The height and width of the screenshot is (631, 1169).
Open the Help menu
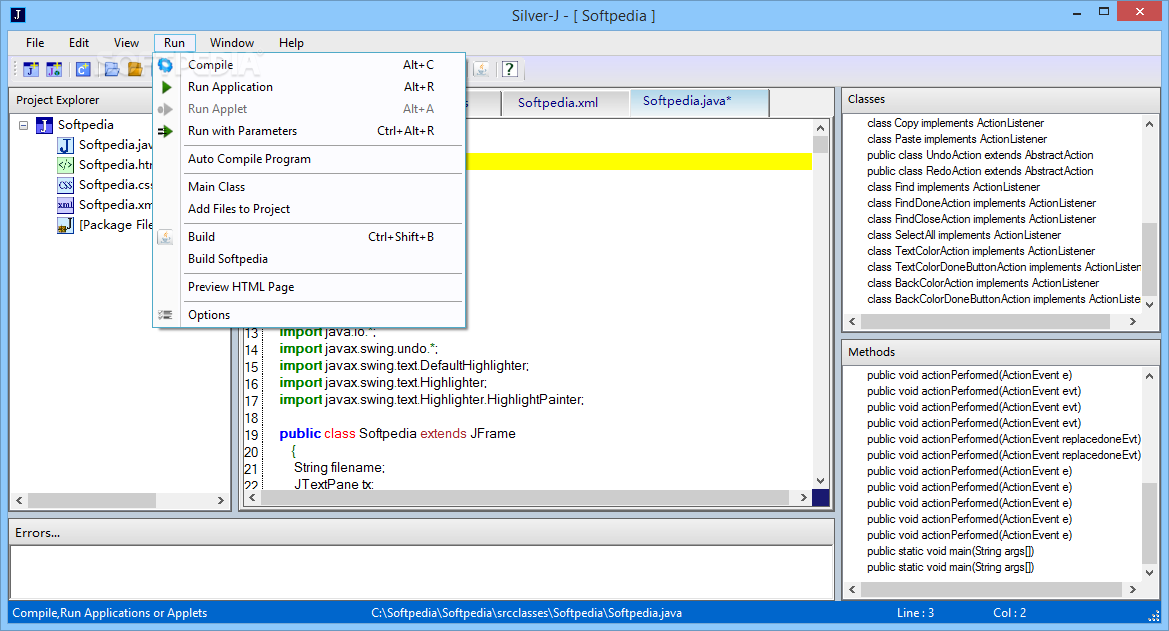292,43
